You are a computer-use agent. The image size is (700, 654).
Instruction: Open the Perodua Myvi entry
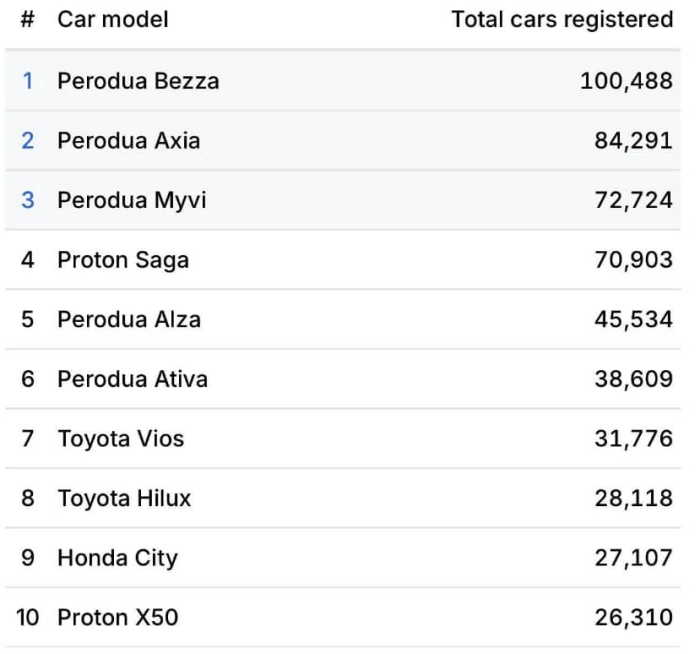click(131, 200)
